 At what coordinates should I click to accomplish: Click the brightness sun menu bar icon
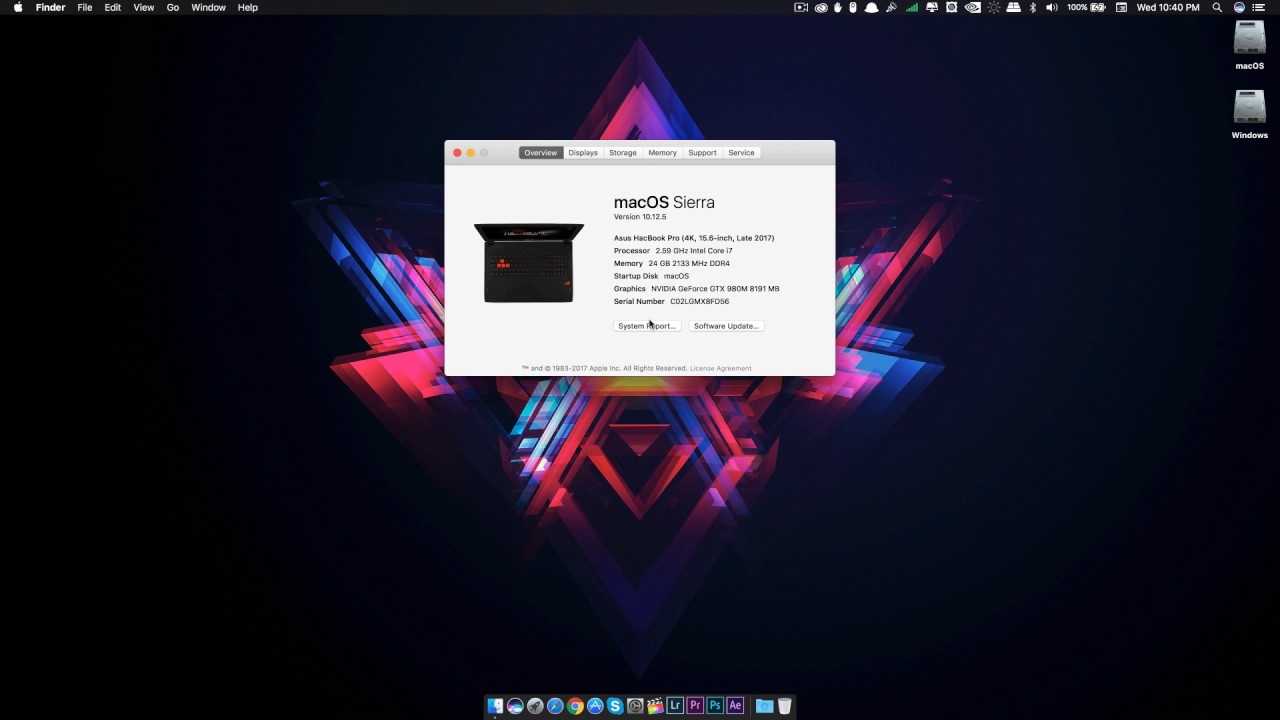click(993, 7)
